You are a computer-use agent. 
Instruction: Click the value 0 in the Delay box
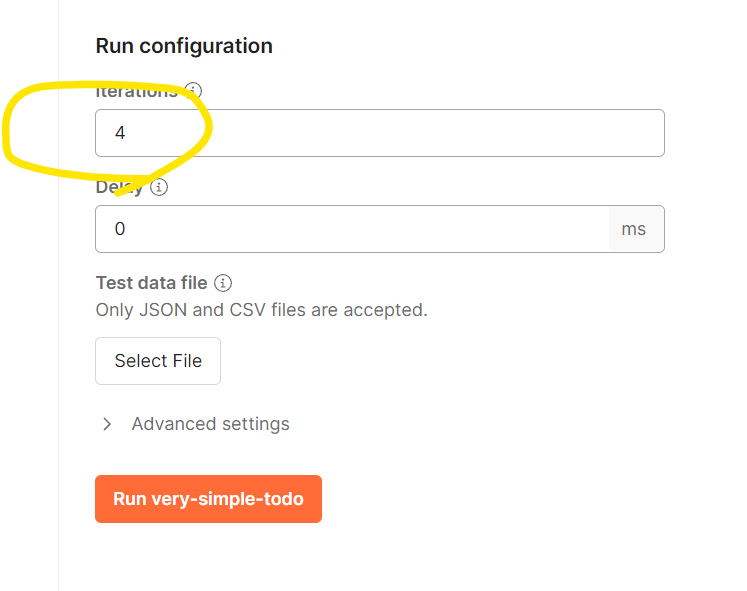pos(120,229)
